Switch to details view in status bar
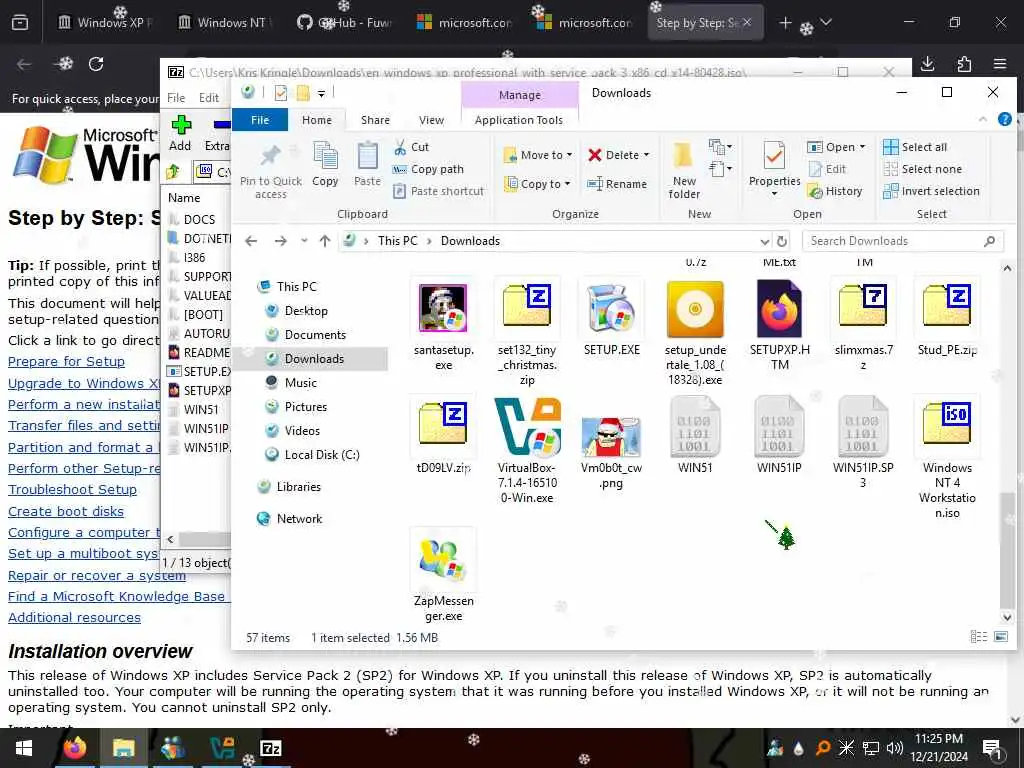1024x768 pixels. click(x=978, y=637)
